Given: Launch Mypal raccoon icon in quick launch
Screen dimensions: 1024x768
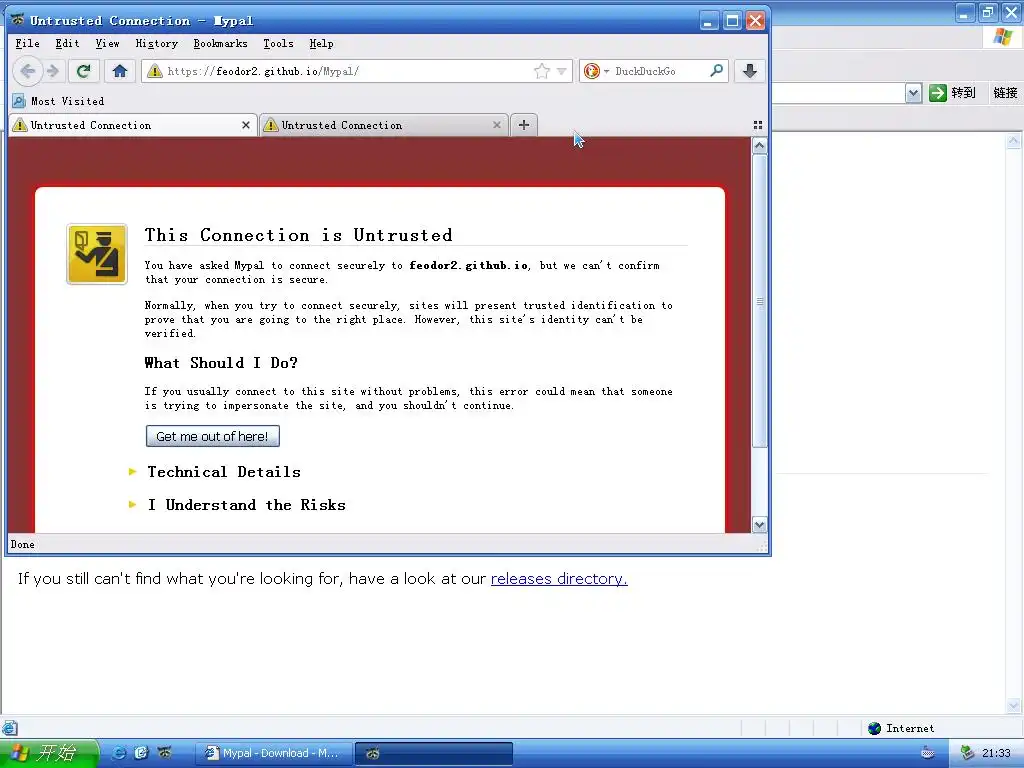Looking at the screenshot, I should [165, 753].
